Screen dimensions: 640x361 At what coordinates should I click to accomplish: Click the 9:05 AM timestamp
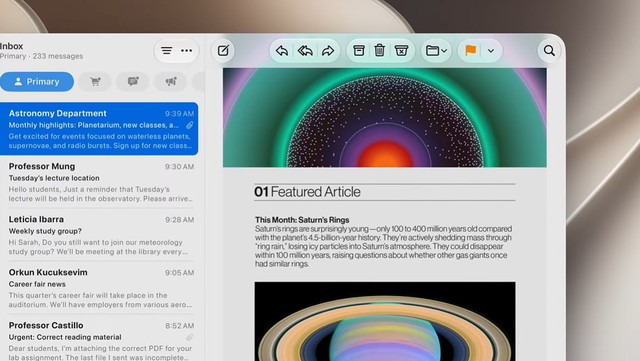[x=179, y=273]
